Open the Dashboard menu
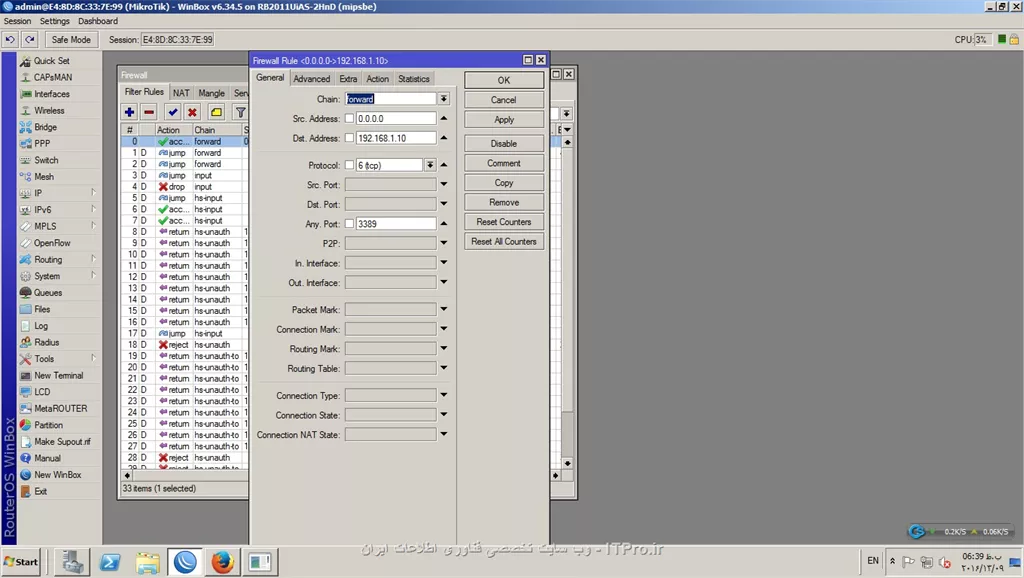 coord(98,21)
